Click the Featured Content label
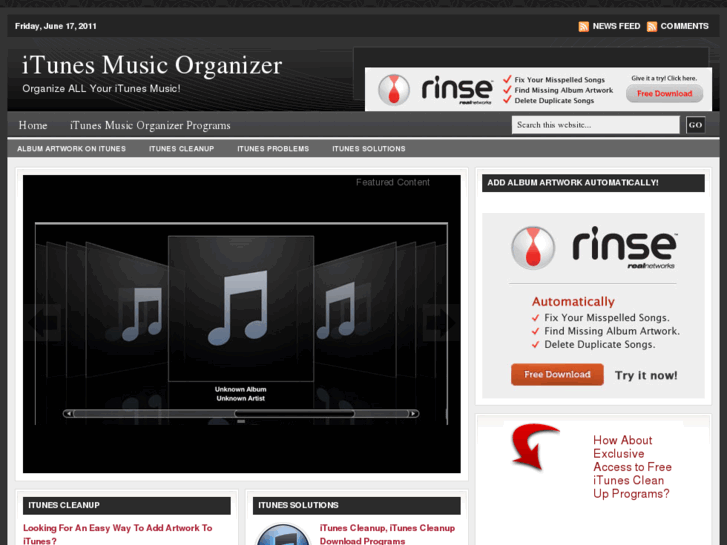This screenshot has width=727, height=545. (393, 182)
